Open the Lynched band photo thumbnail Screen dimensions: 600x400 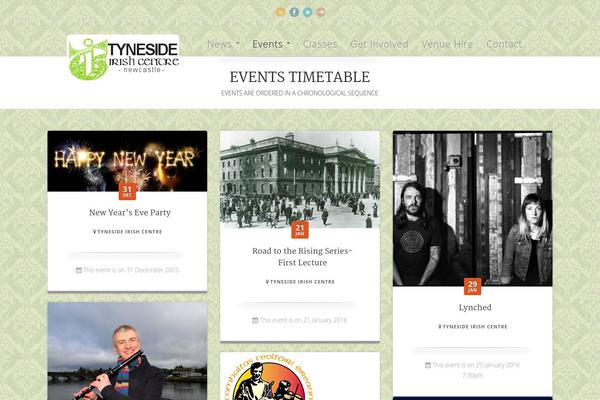tap(473, 209)
